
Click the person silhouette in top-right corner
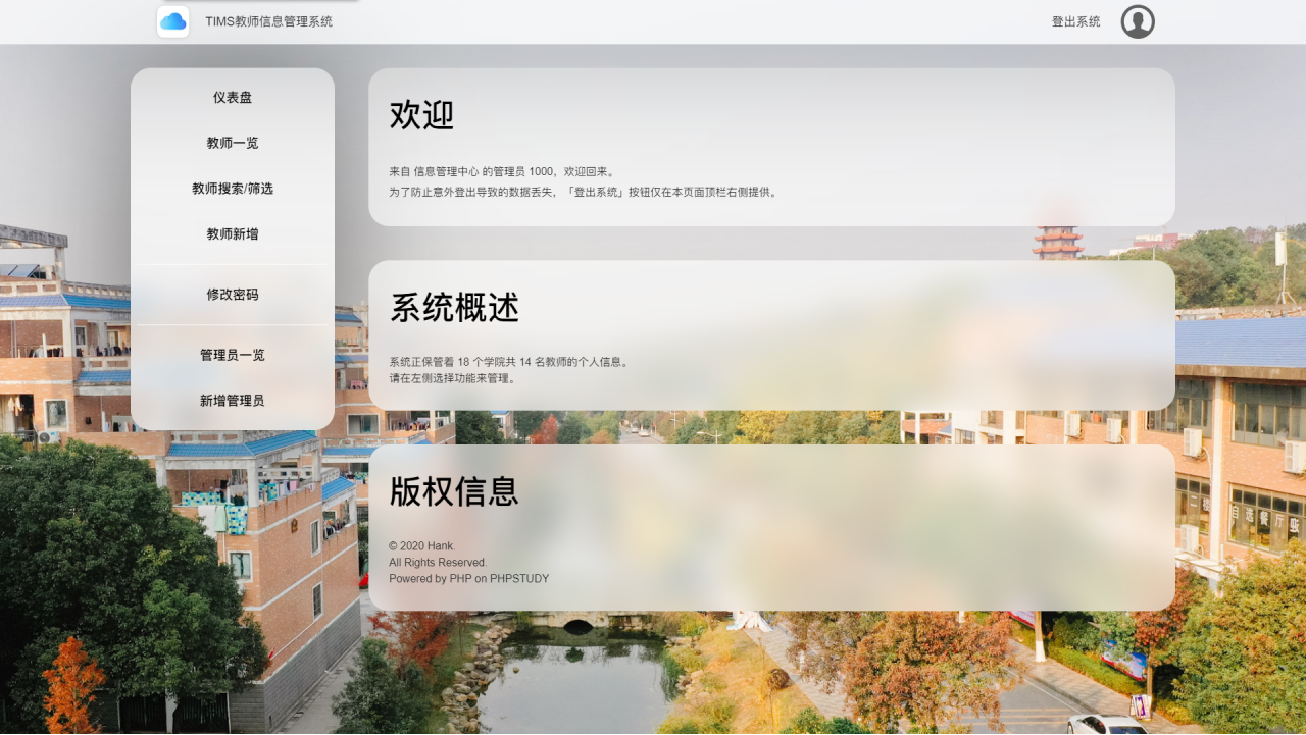click(1137, 21)
